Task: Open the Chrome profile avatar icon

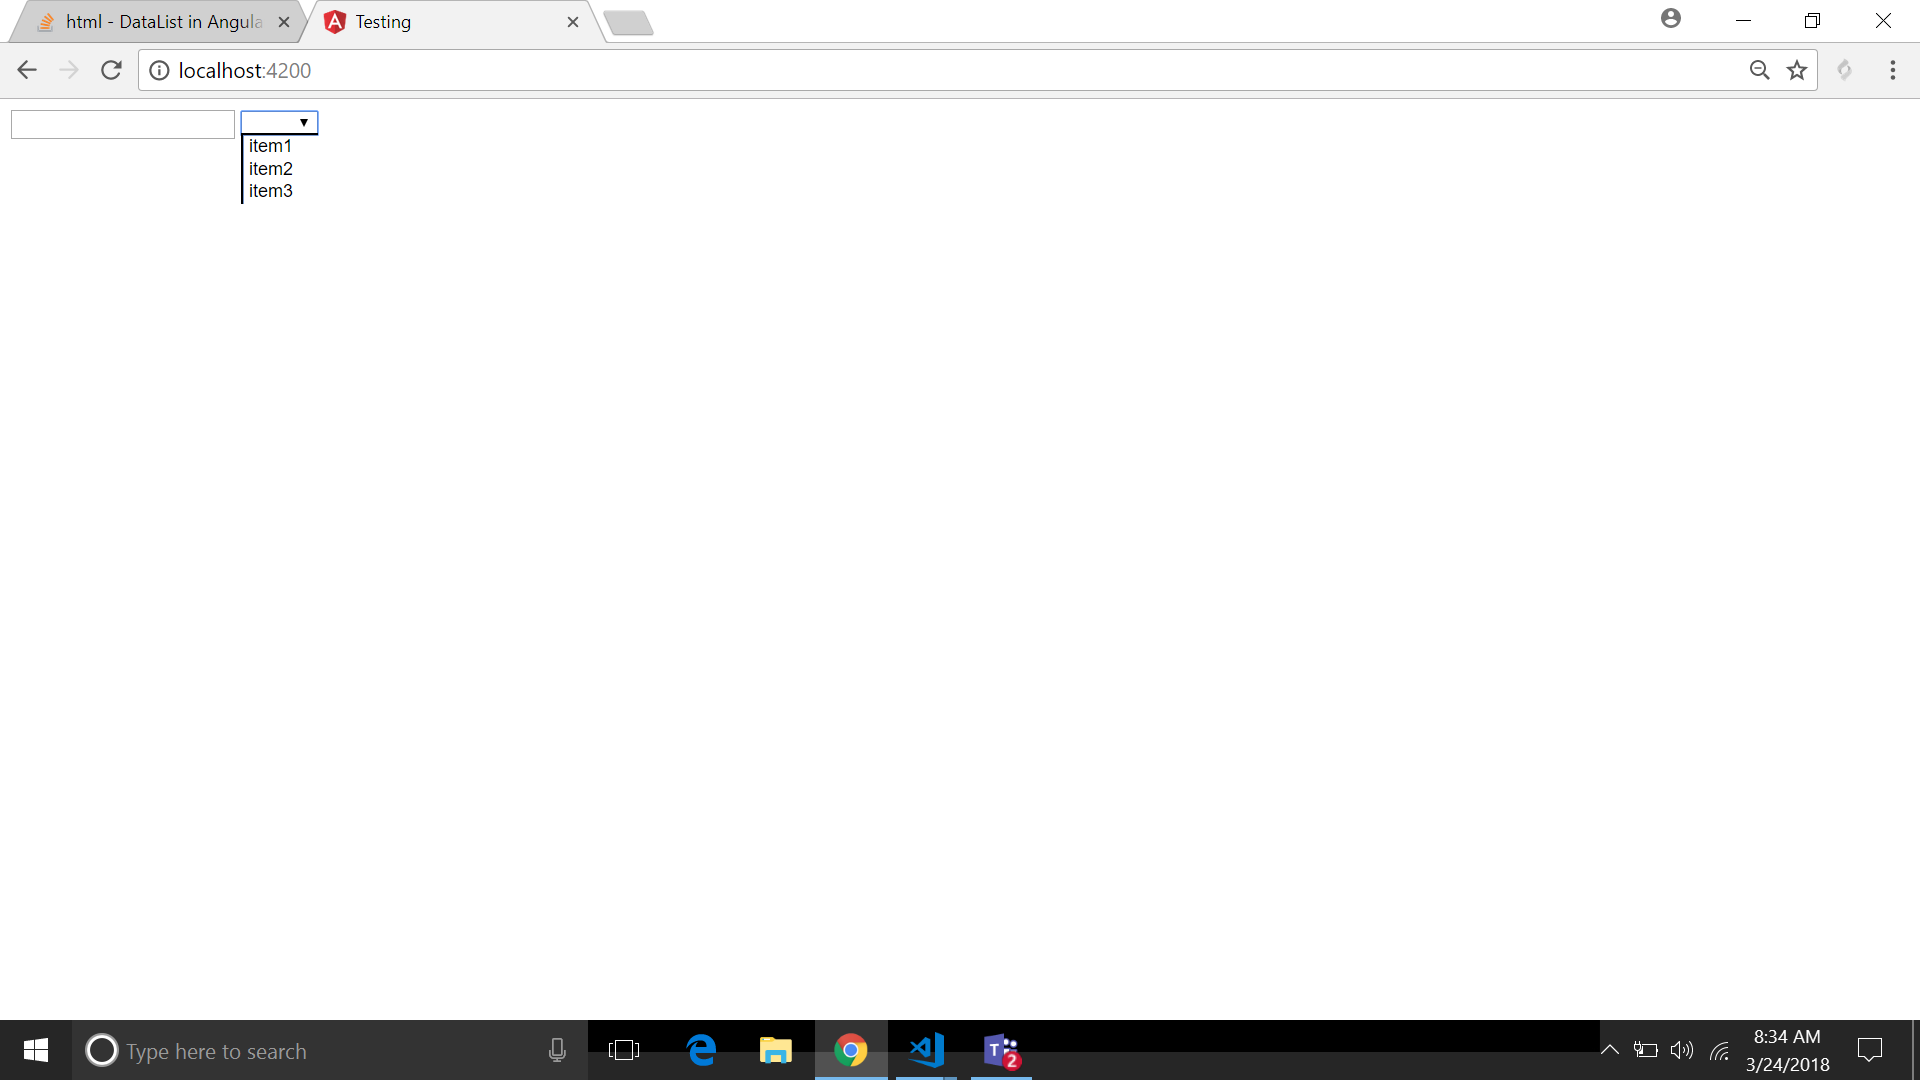Action: (1670, 19)
